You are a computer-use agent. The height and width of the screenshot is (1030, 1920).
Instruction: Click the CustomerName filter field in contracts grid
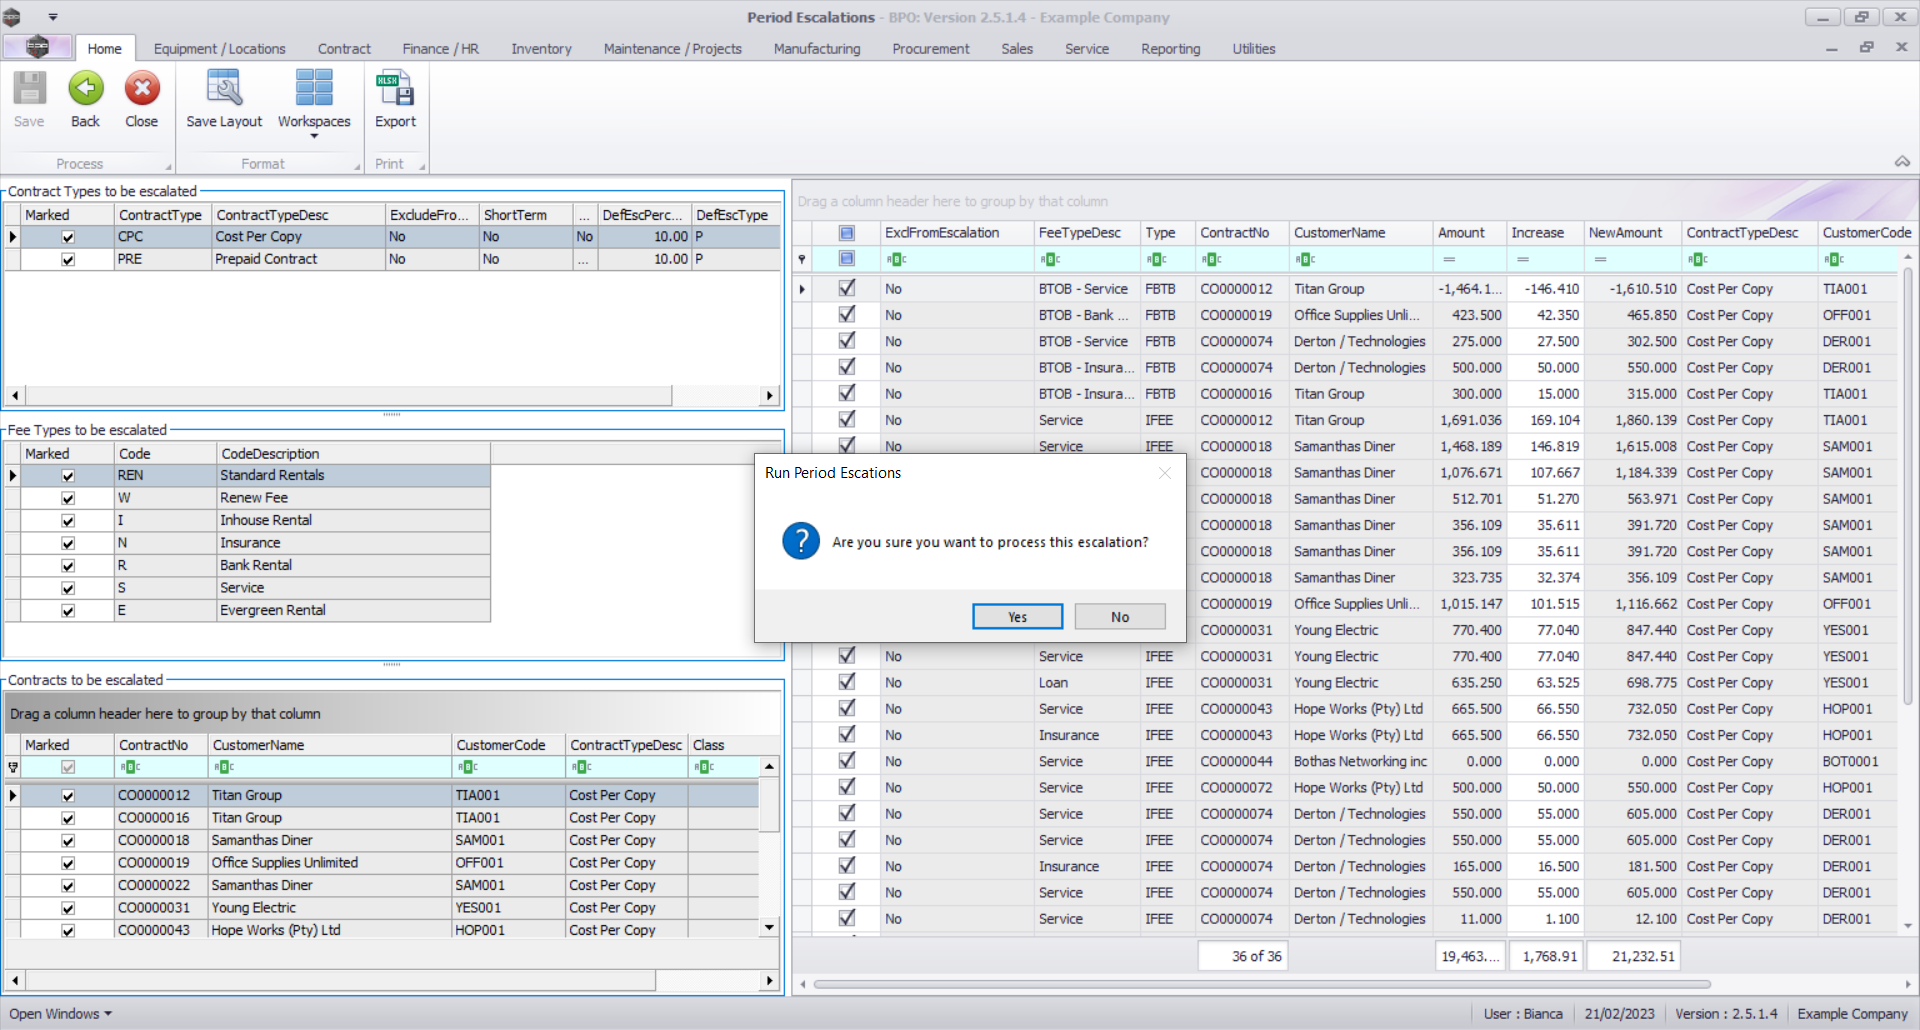coord(330,767)
